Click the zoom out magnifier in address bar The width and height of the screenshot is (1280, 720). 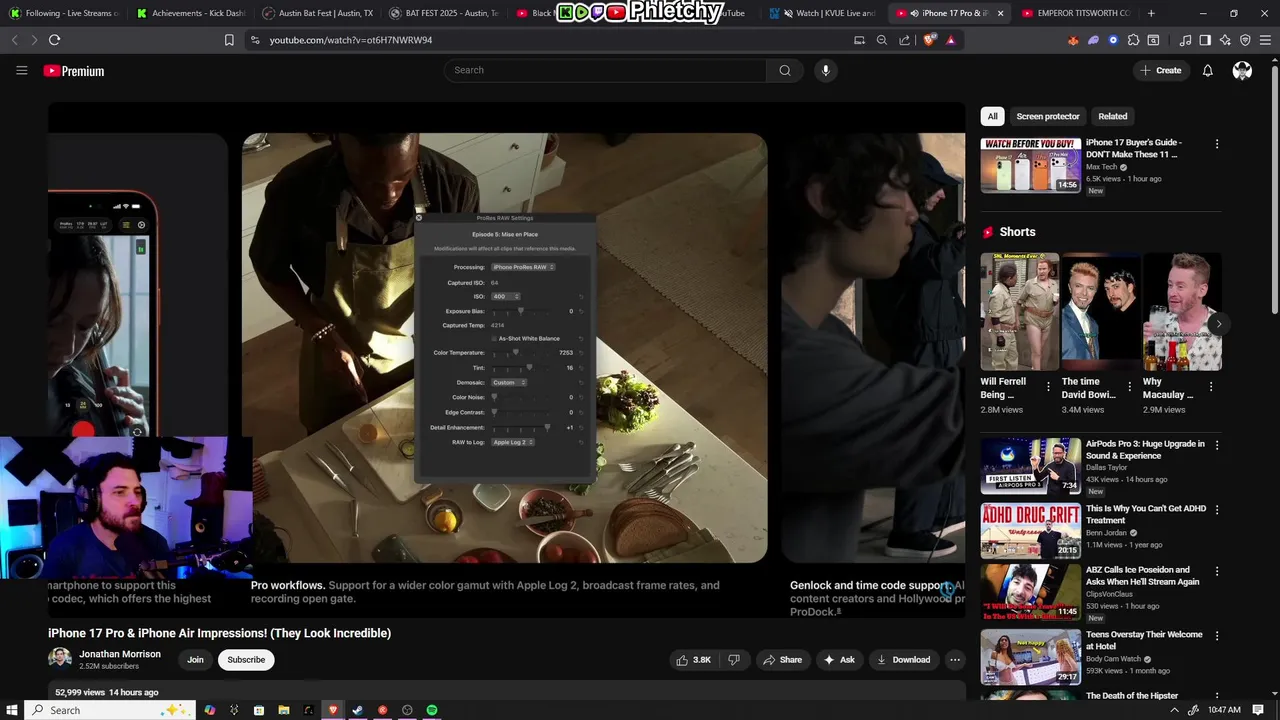(x=881, y=40)
